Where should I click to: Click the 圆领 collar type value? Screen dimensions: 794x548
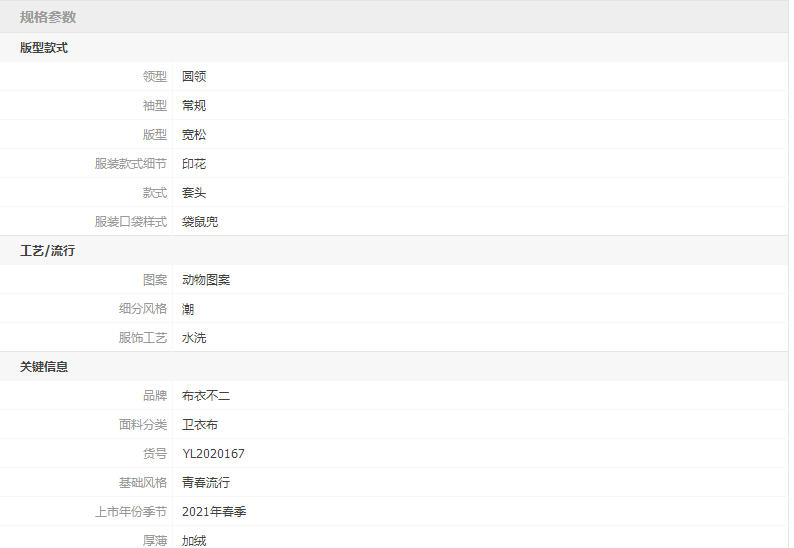(x=194, y=76)
